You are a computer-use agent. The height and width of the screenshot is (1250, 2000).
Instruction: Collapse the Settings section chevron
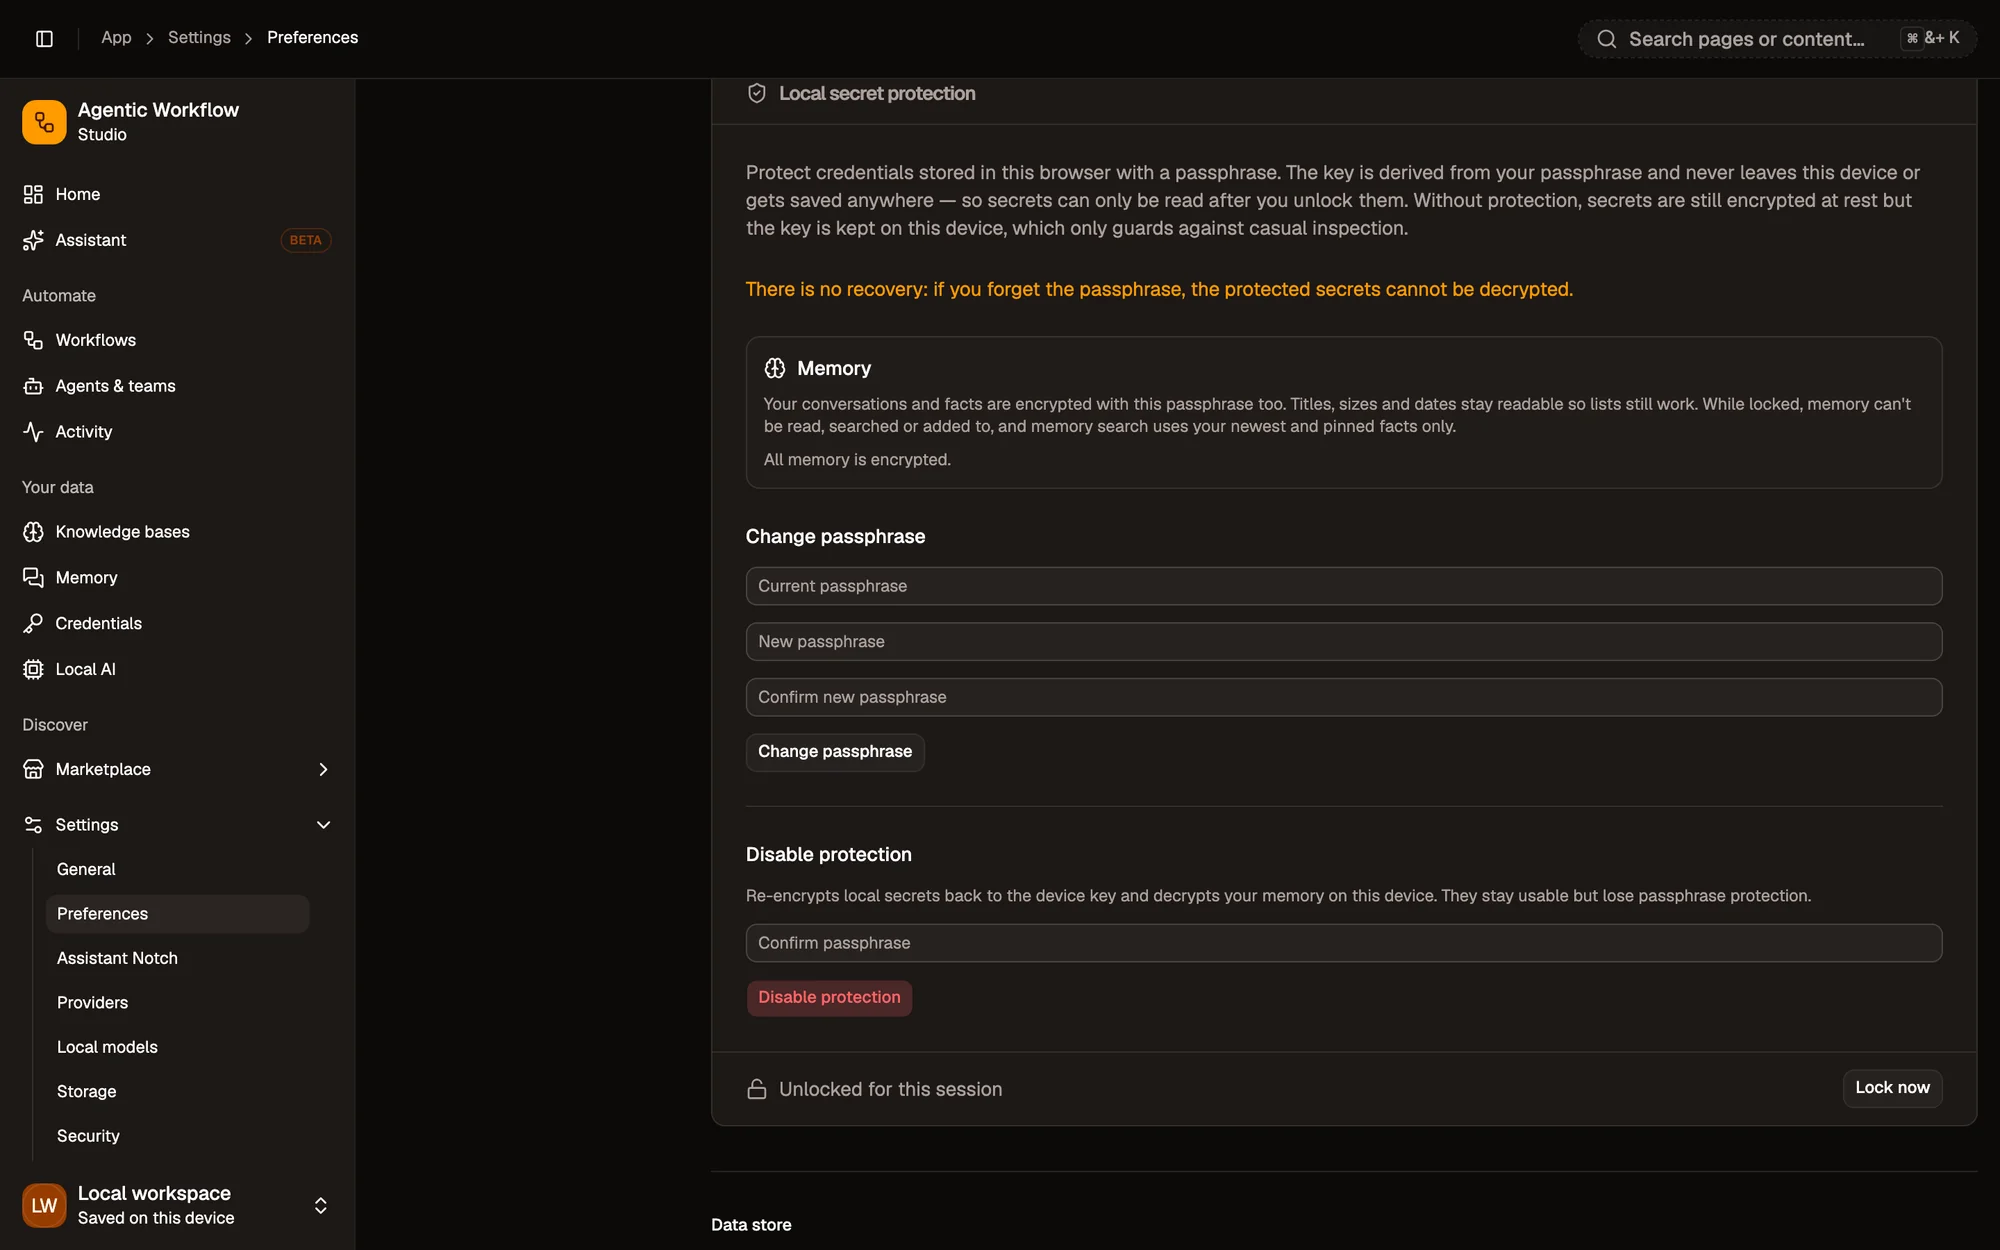click(323, 825)
